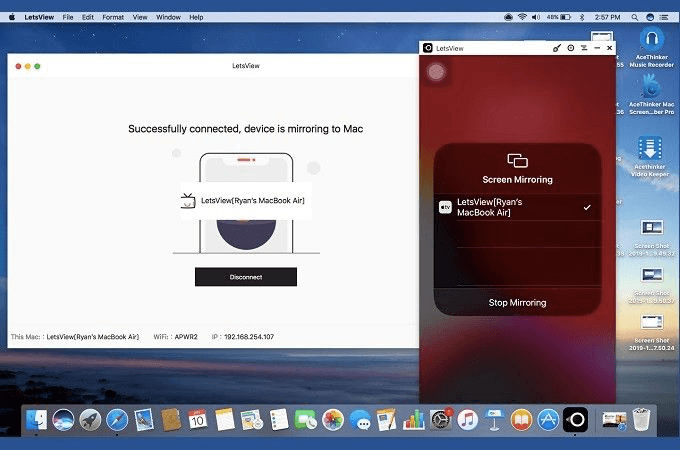The width and height of the screenshot is (680, 450).
Task: Click the Wi-Fi status icon in menu bar
Action: [x=522, y=17]
